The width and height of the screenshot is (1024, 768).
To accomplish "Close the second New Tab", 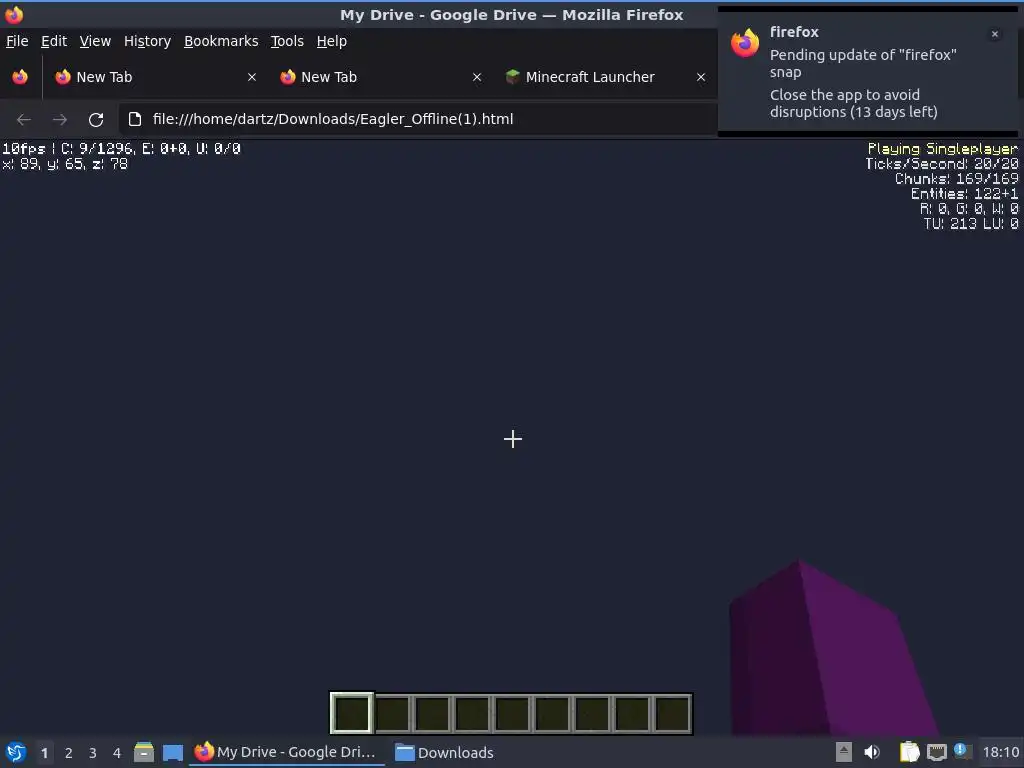I will (477, 77).
